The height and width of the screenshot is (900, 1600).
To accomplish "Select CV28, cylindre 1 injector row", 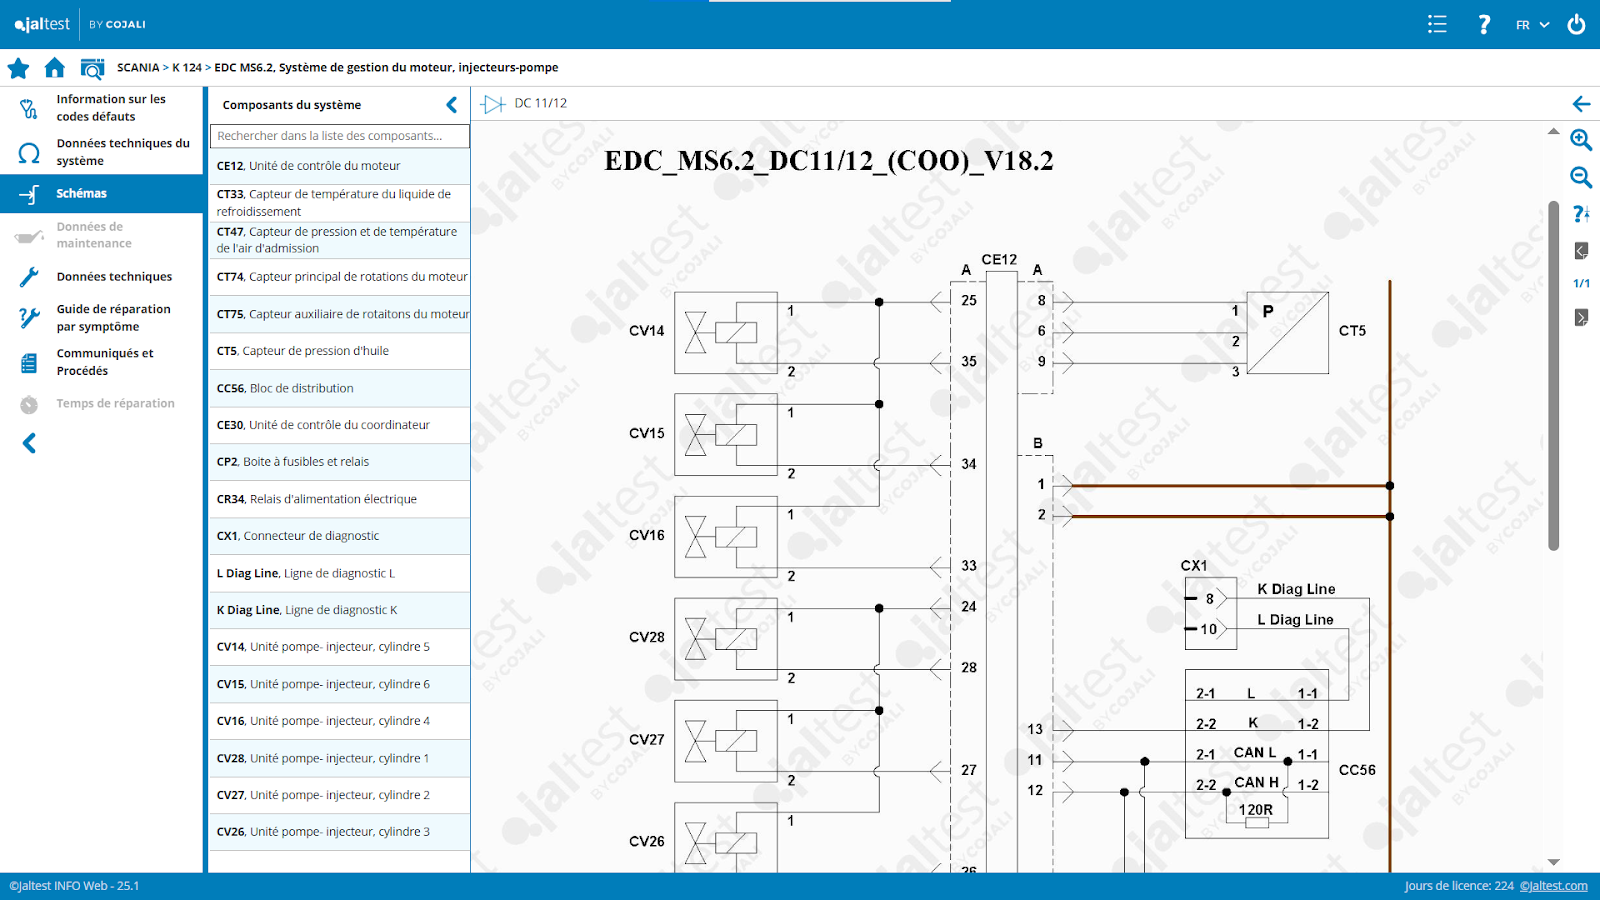I will 339,758.
